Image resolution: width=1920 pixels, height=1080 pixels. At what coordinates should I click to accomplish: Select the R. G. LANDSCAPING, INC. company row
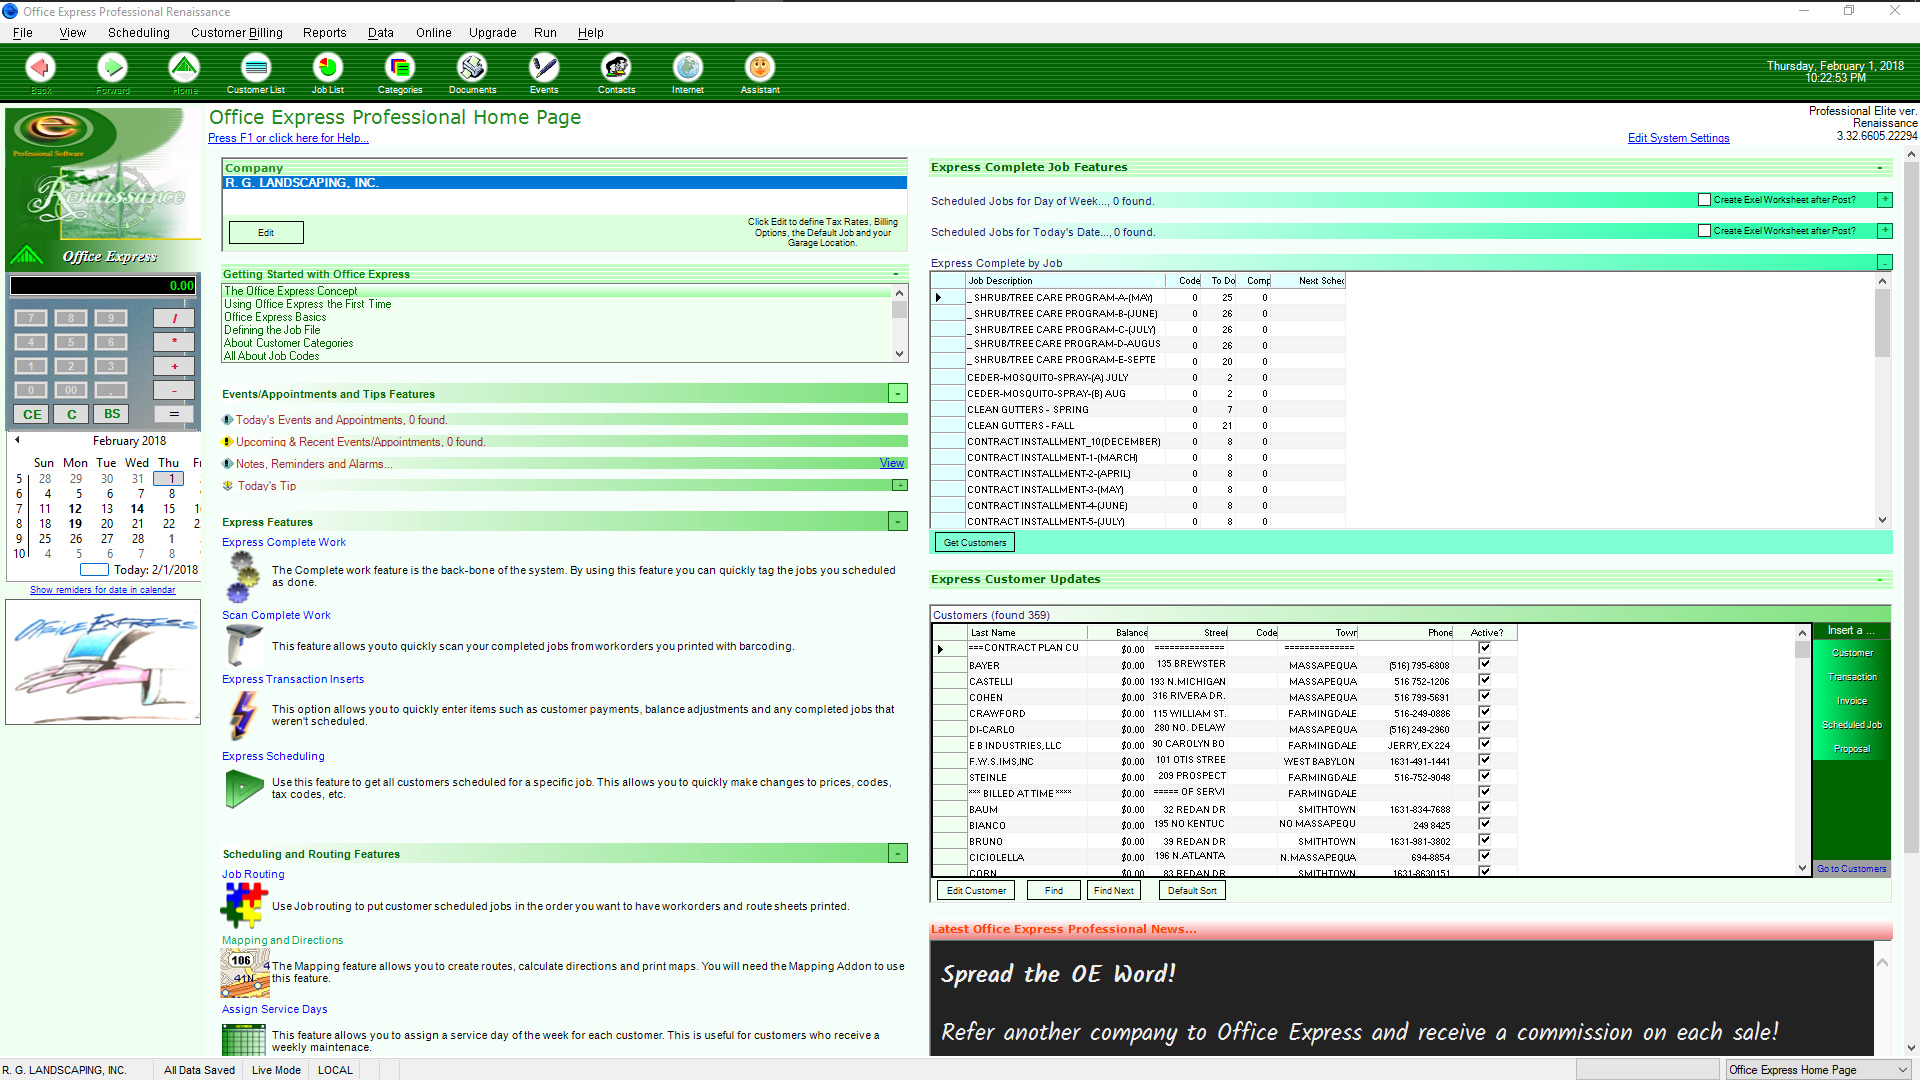click(565, 183)
